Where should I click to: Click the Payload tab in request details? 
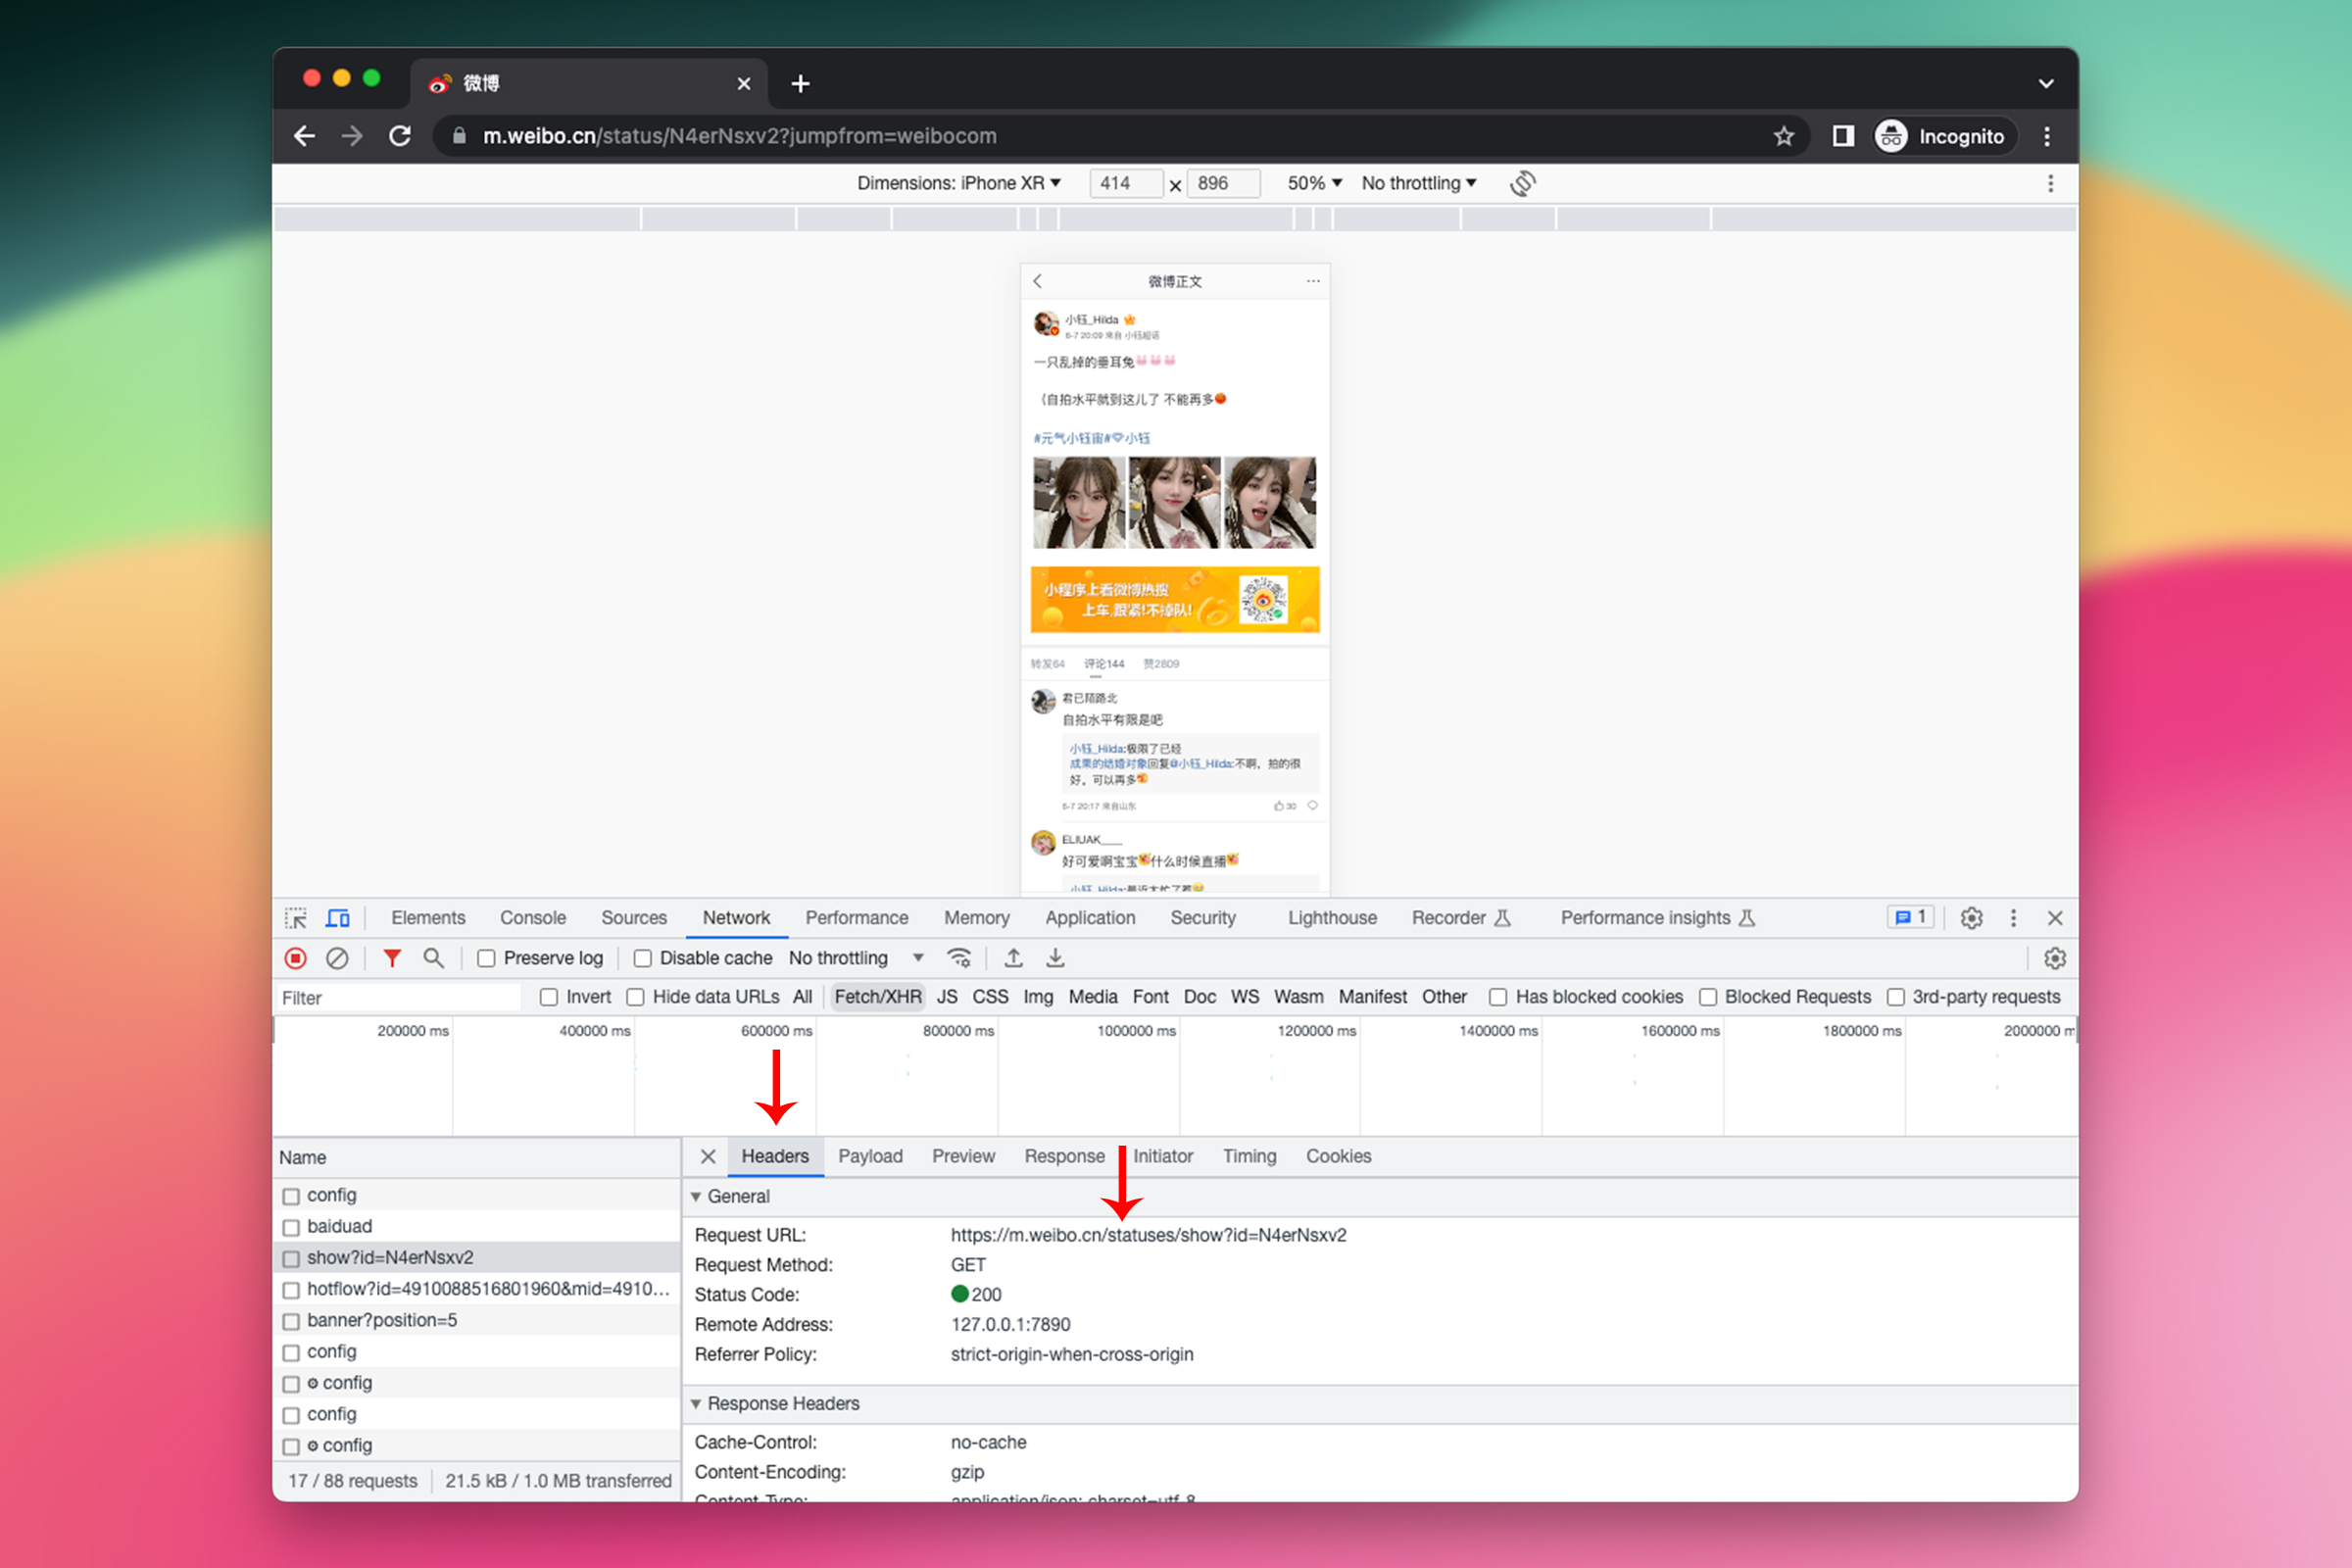[871, 1156]
